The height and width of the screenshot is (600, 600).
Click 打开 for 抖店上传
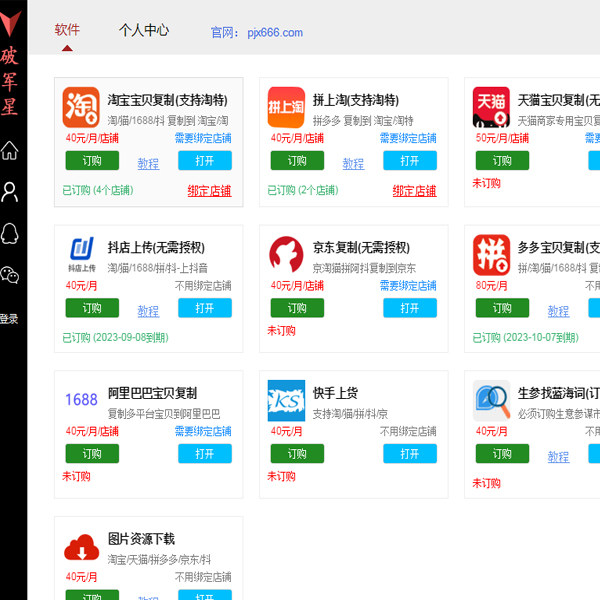pos(205,308)
